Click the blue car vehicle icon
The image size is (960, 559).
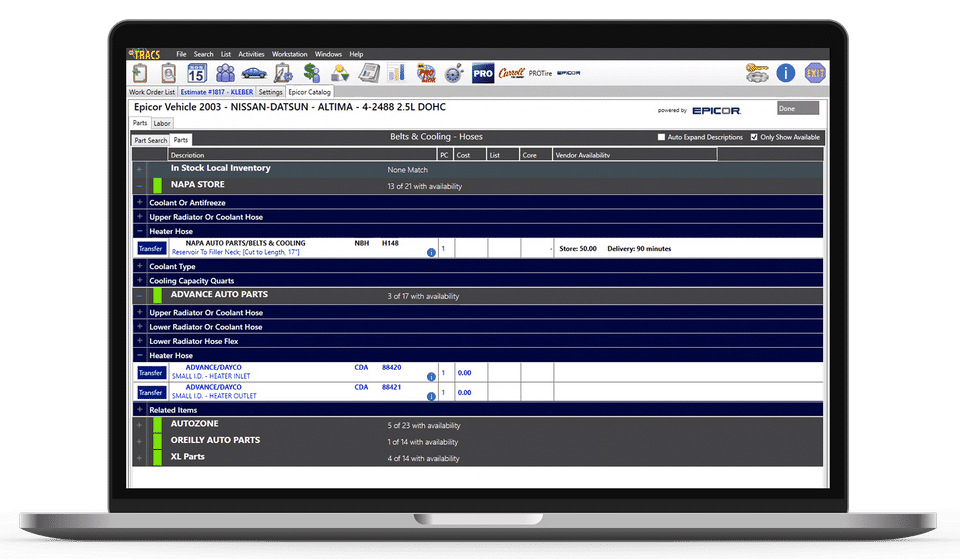point(254,73)
